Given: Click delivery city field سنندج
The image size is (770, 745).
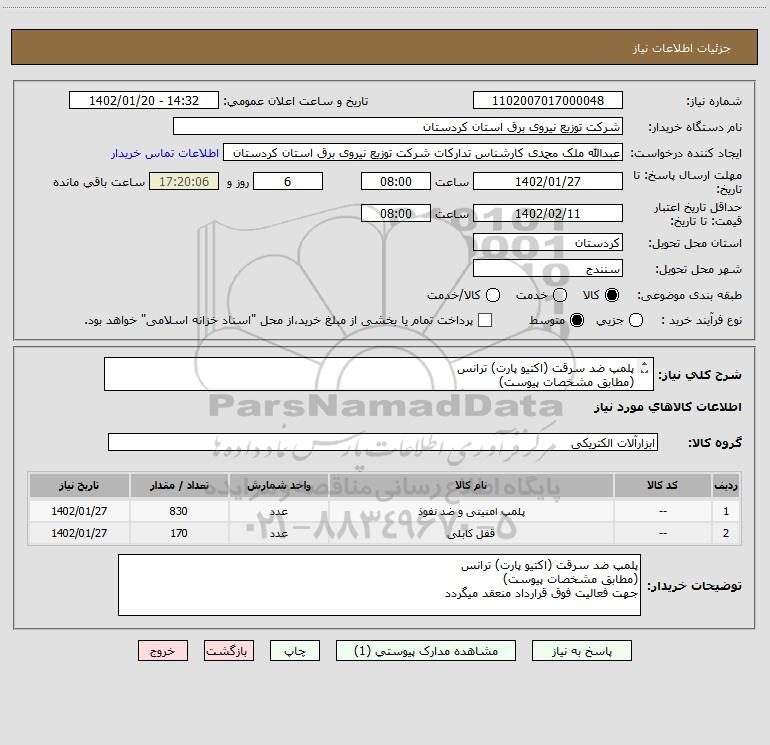Looking at the screenshot, I should [x=548, y=268].
